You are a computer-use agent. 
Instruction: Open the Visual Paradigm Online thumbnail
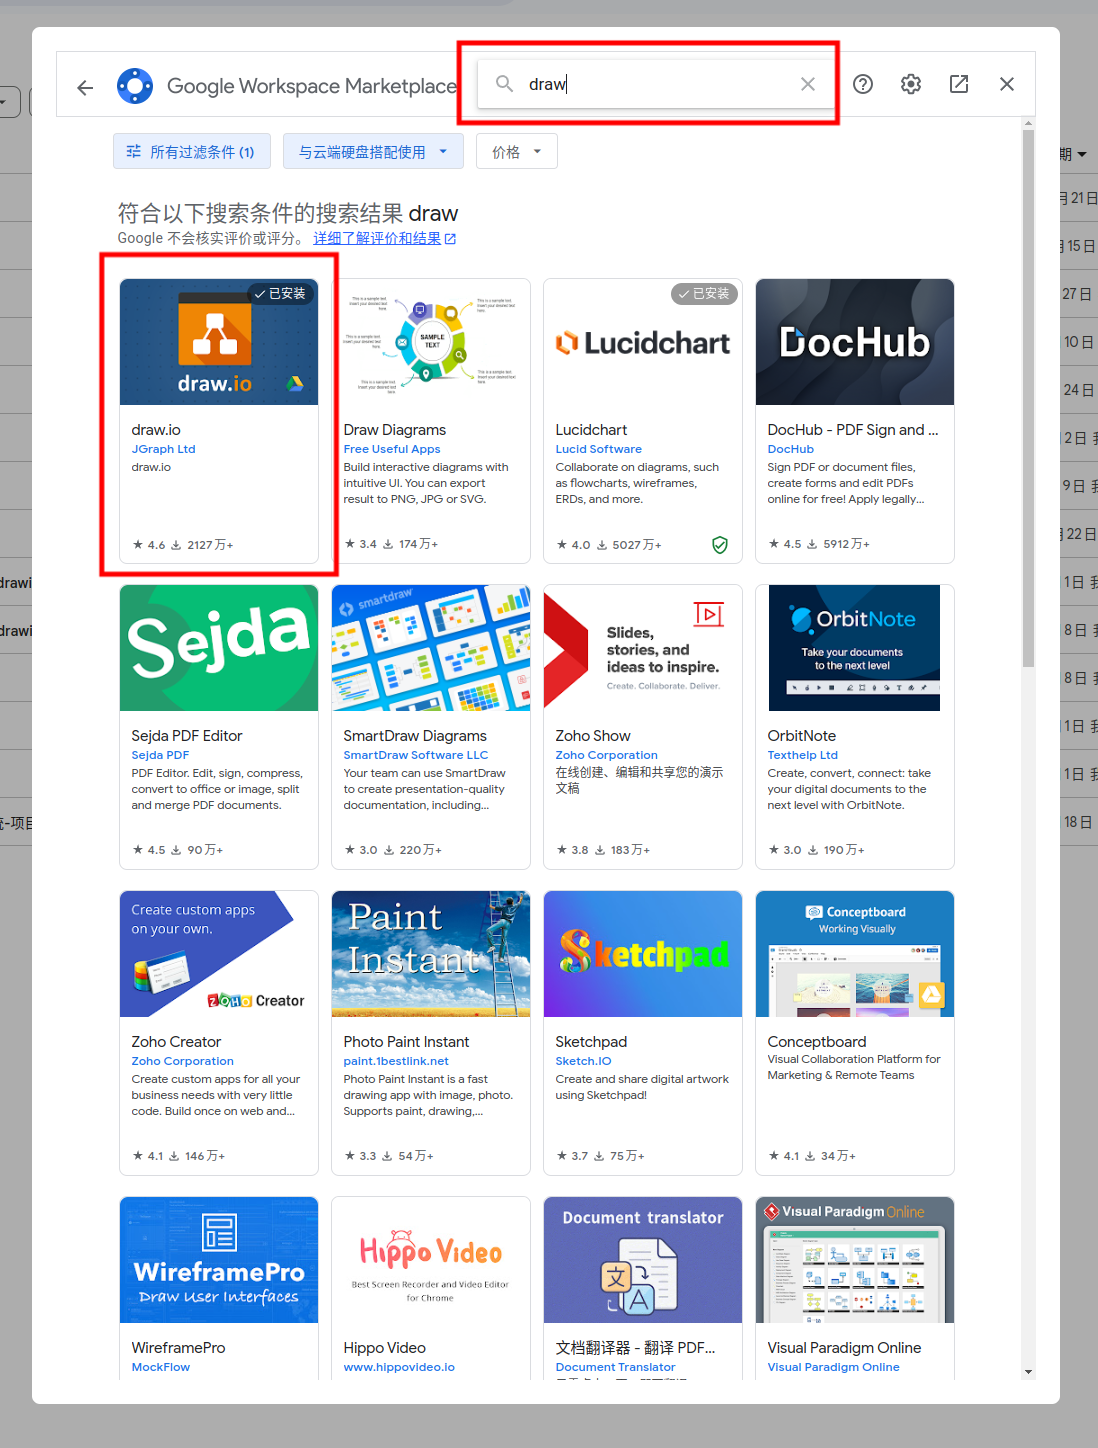(855, 1260)
